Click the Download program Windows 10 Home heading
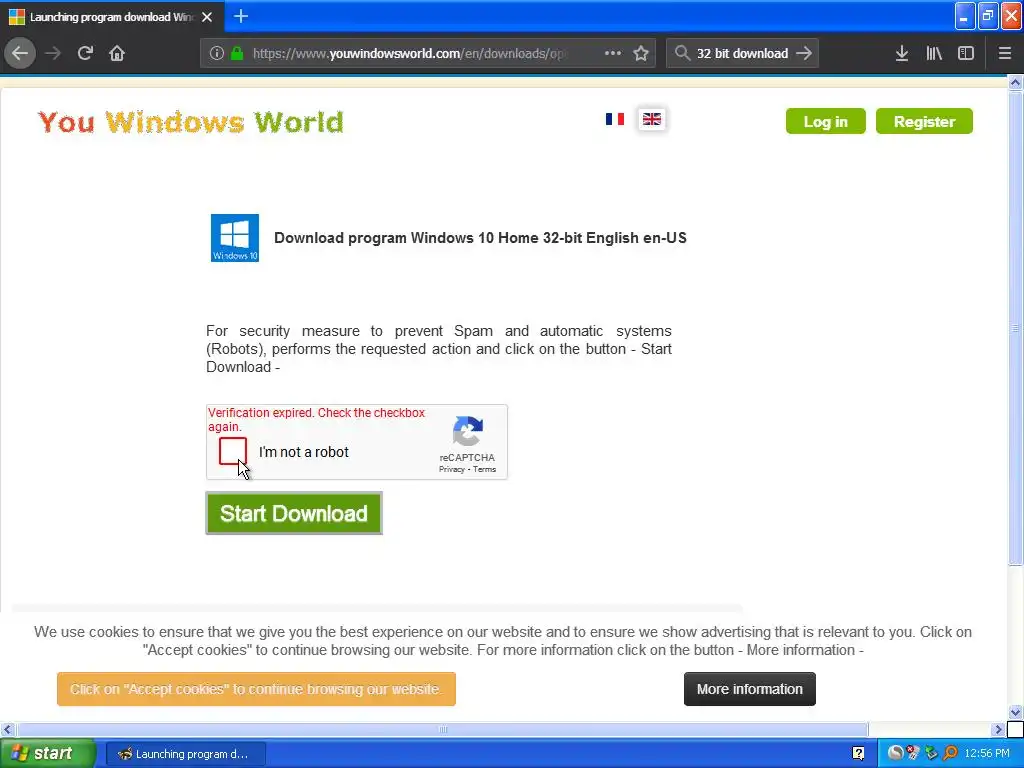1024x768 pixels. pyautogui.click(x=480, y=238)
